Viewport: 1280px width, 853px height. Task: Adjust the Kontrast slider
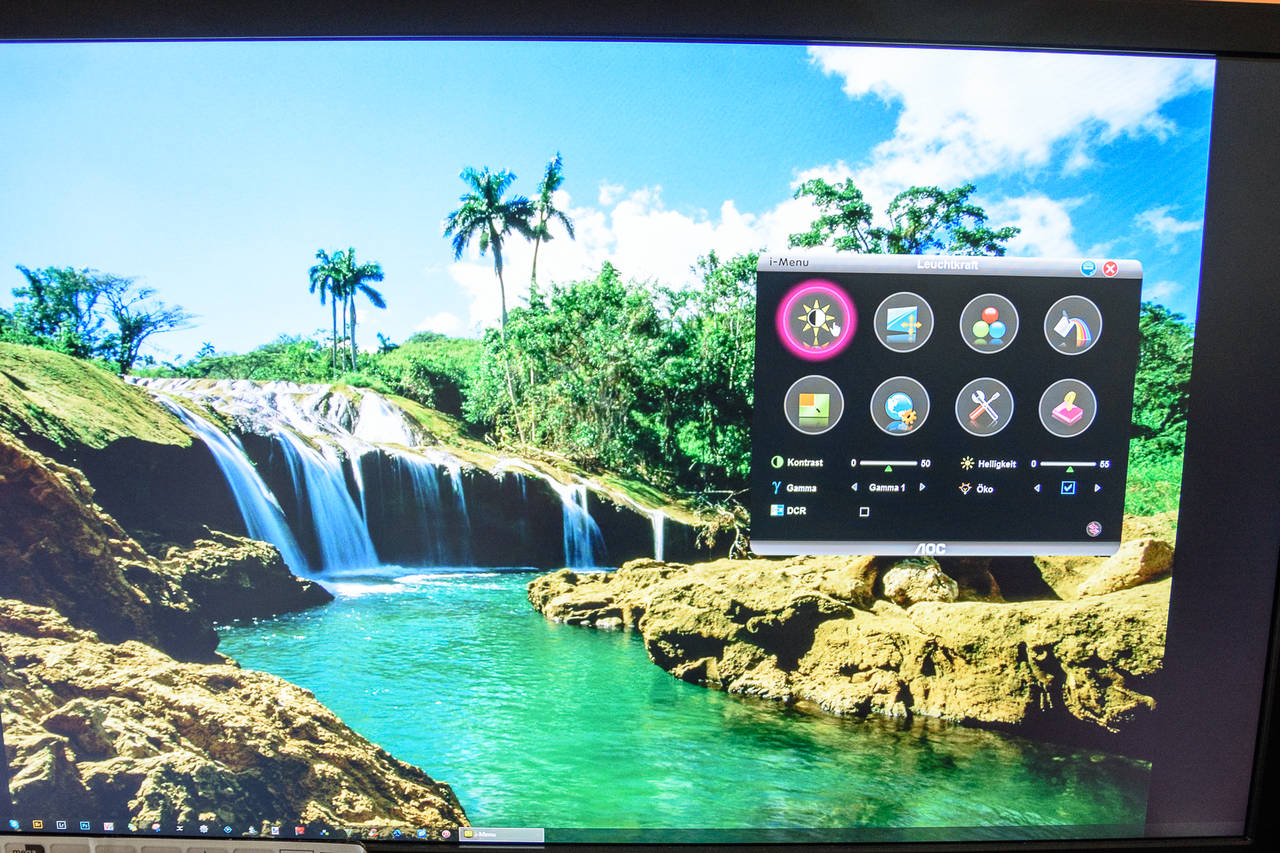point(888,464)
